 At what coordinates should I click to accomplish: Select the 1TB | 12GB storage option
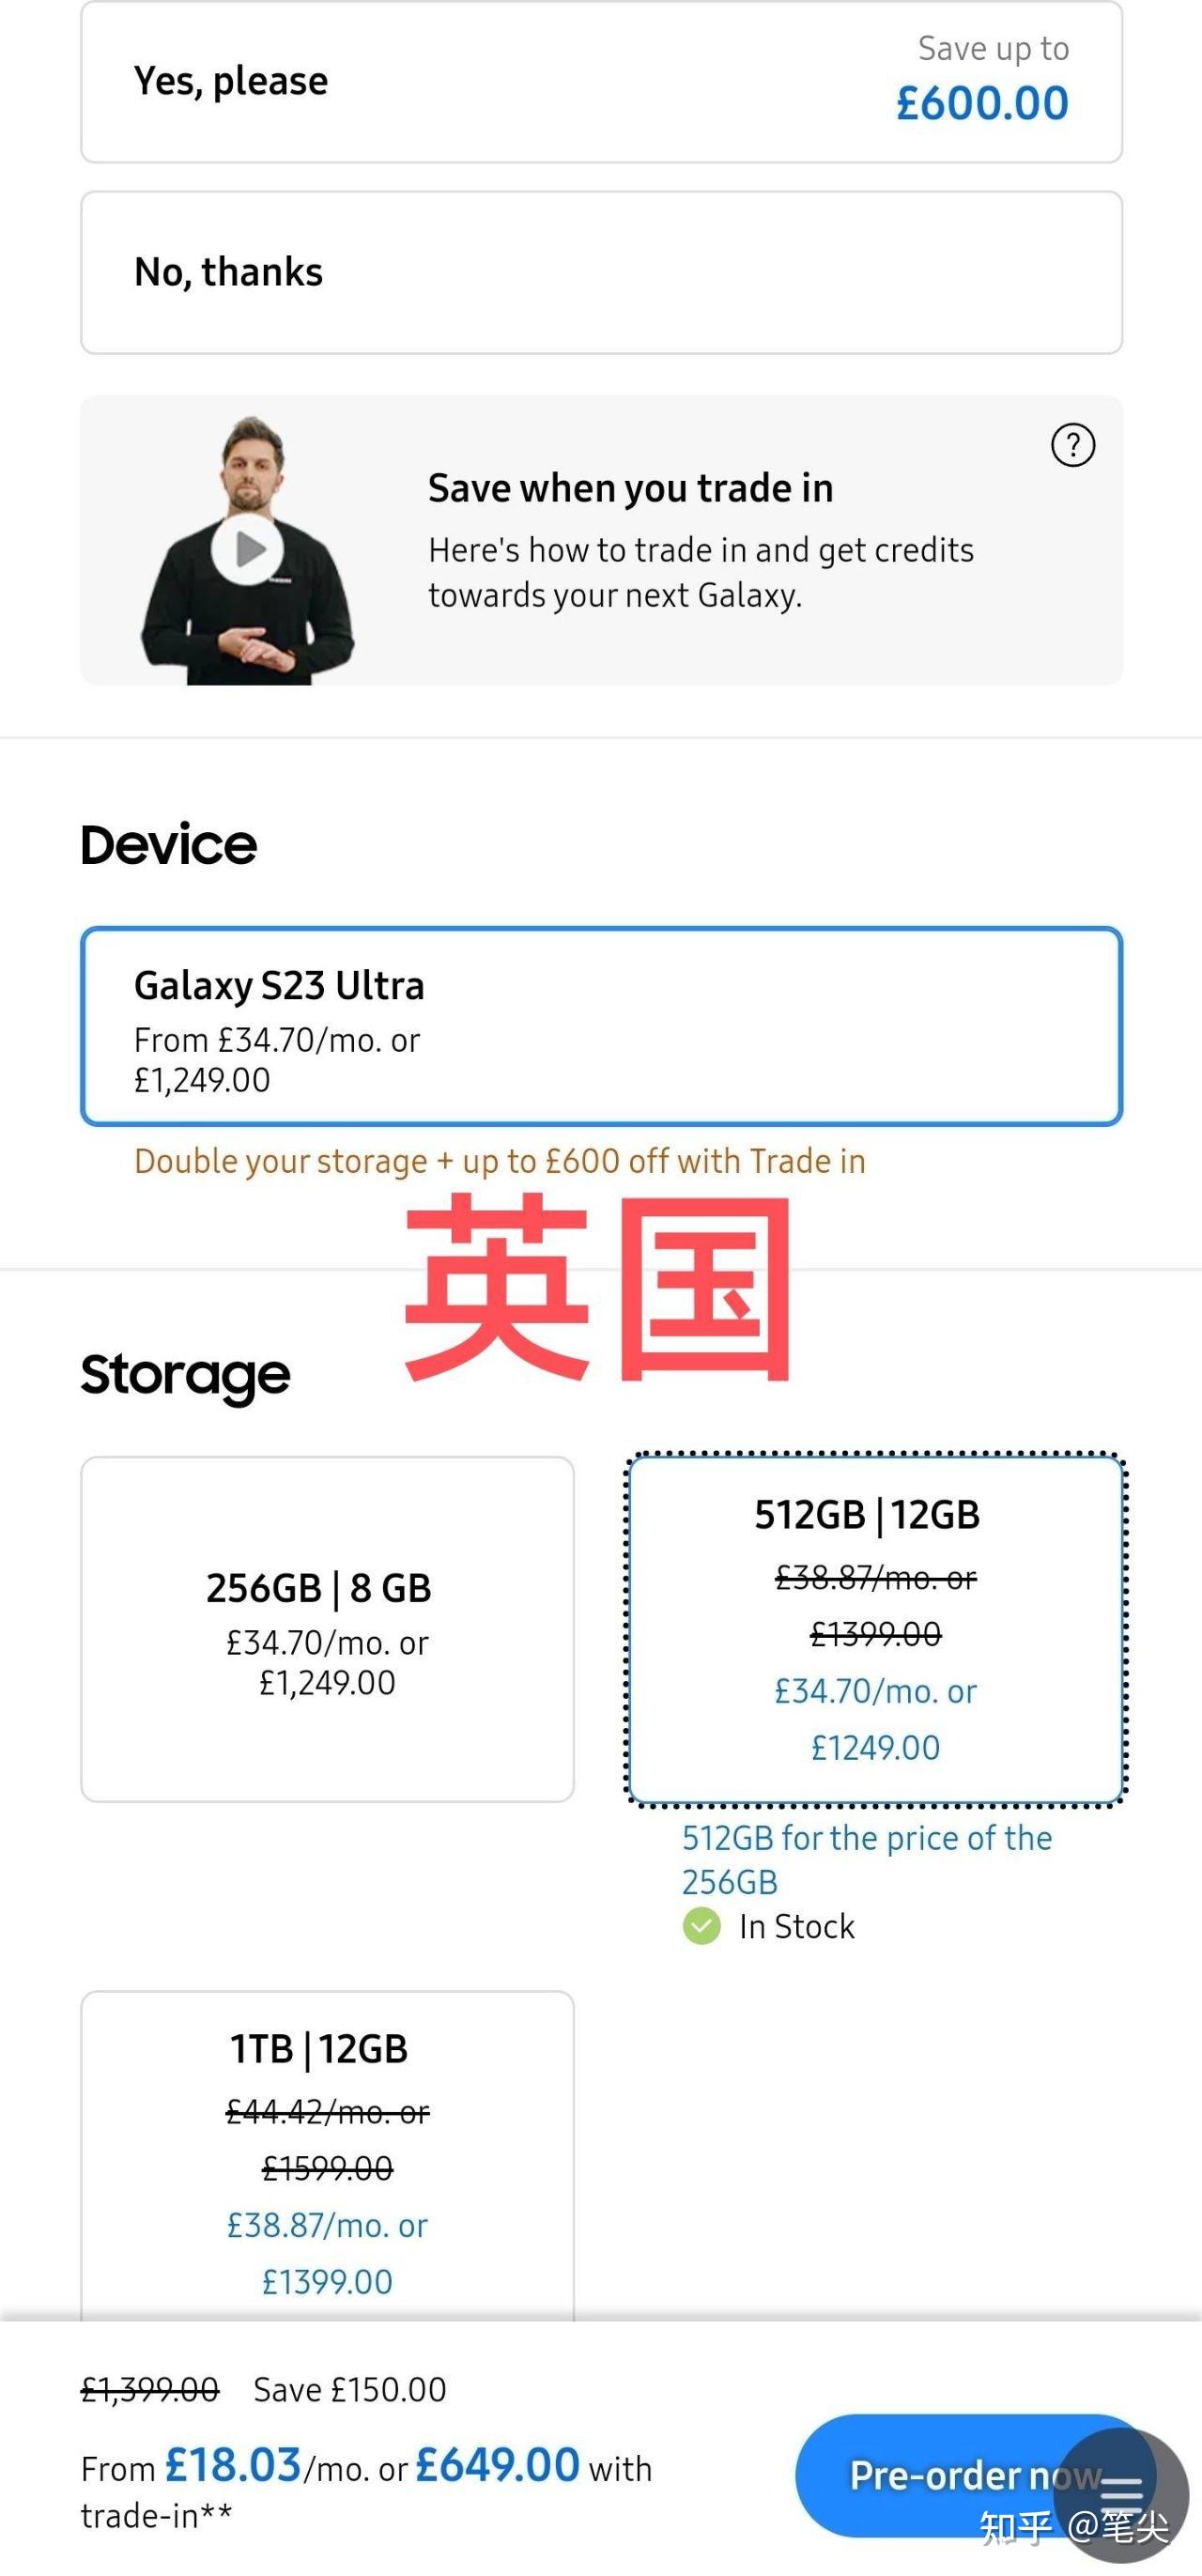click(327, 2155)
